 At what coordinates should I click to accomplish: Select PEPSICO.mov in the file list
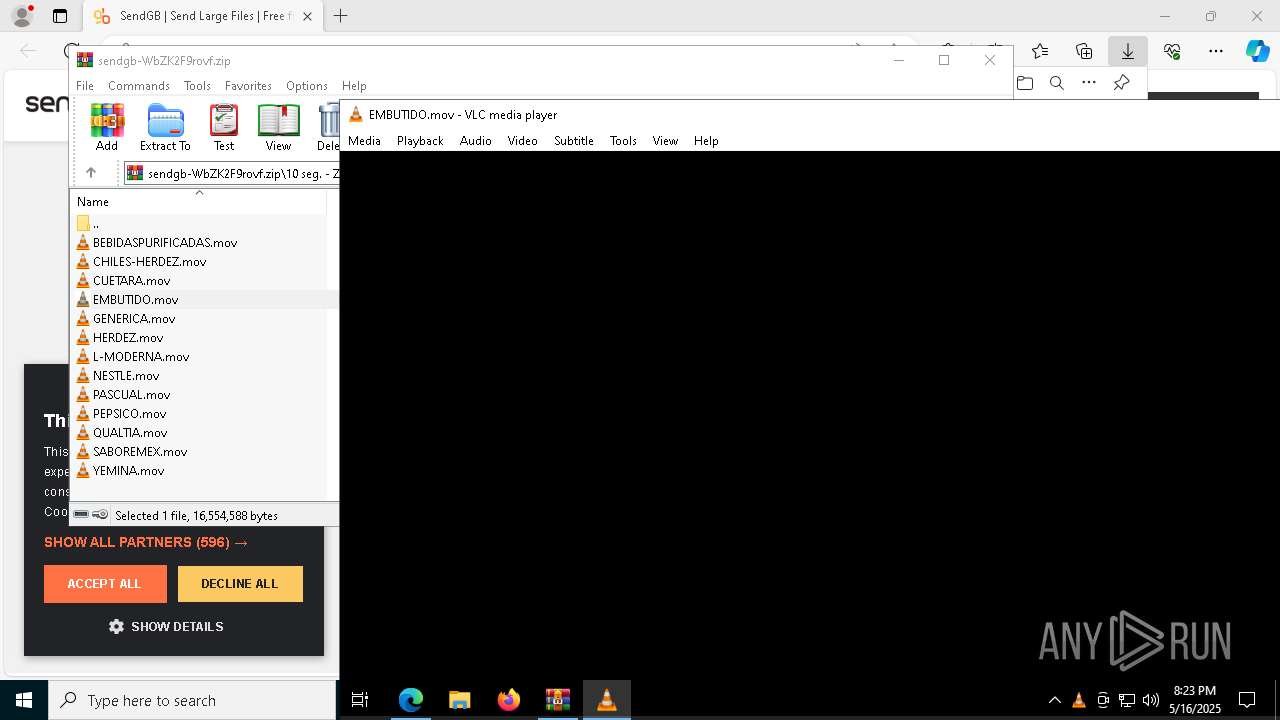pyautogui.click(x=129, y=414)
